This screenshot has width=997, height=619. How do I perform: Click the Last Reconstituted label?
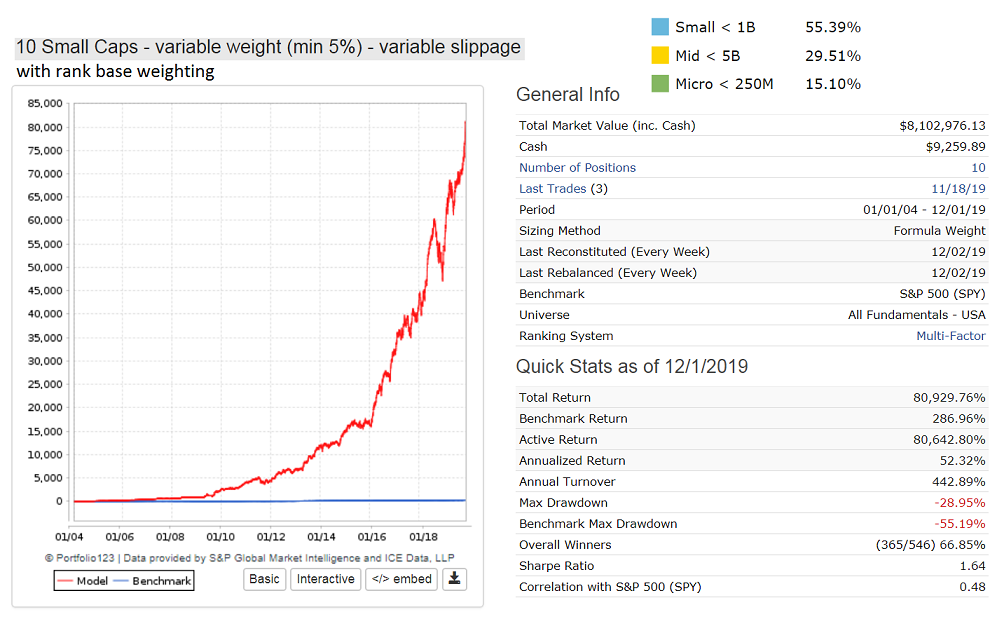[x=614, y=252]
